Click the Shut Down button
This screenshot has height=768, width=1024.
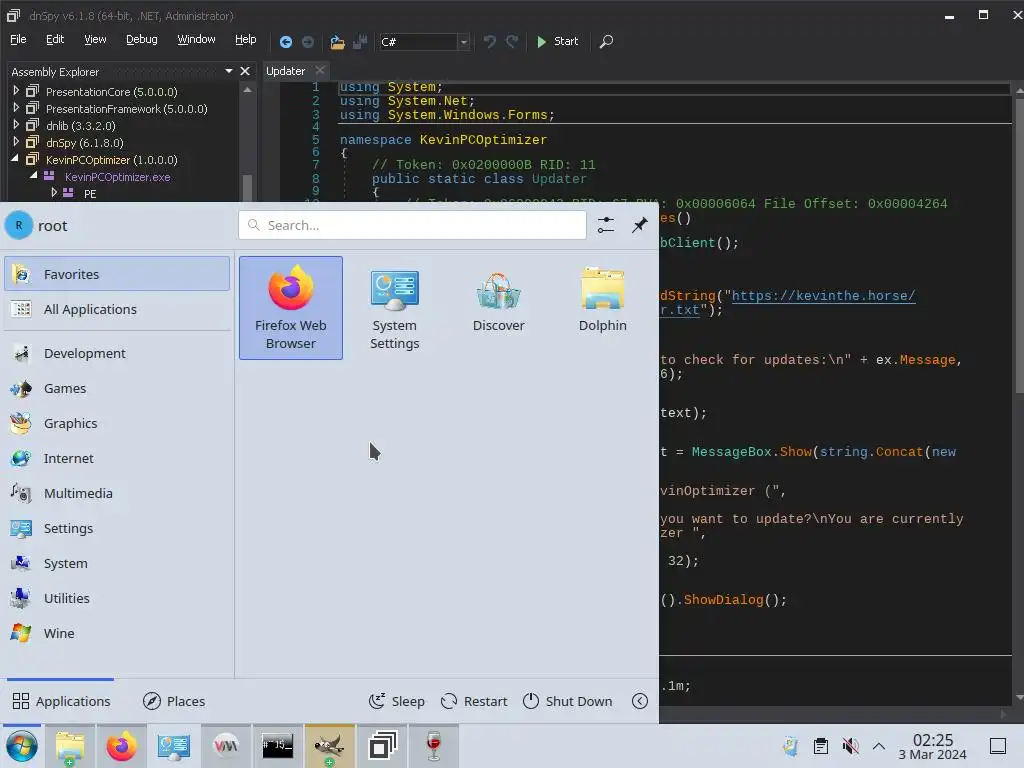568,701
